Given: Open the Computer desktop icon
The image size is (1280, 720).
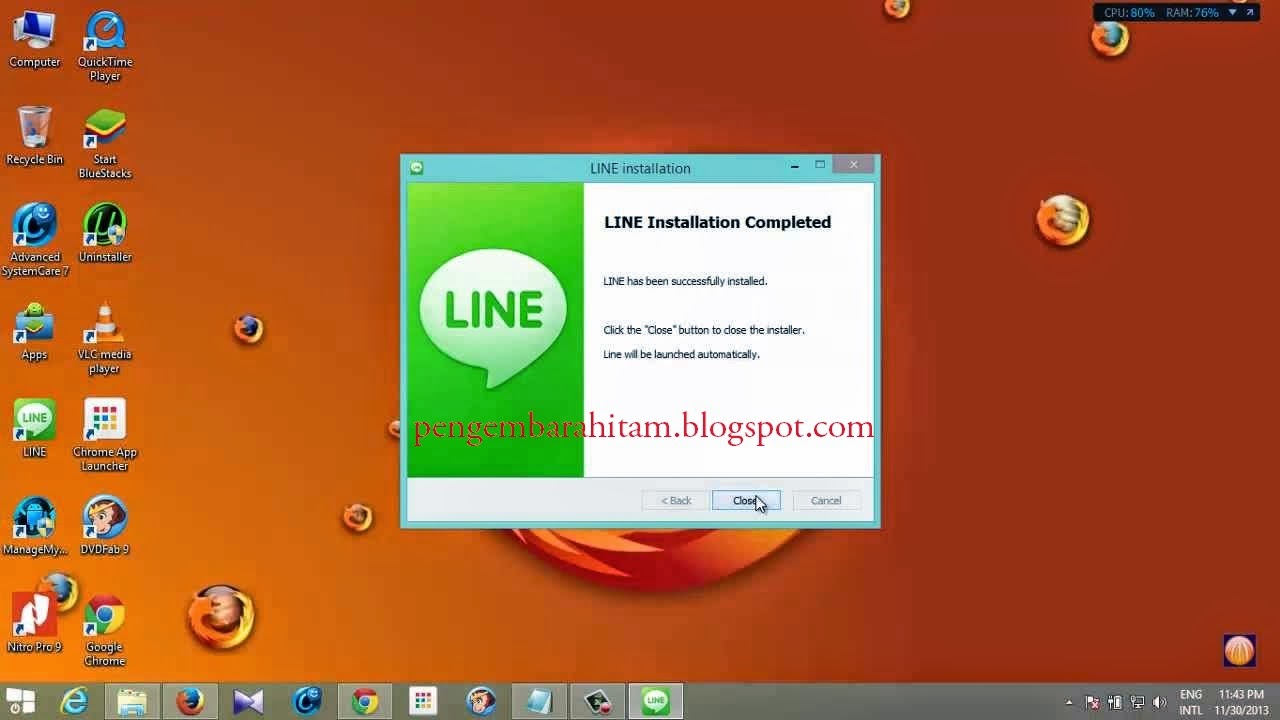Looking at the screenshot, I should click(34, 40).
